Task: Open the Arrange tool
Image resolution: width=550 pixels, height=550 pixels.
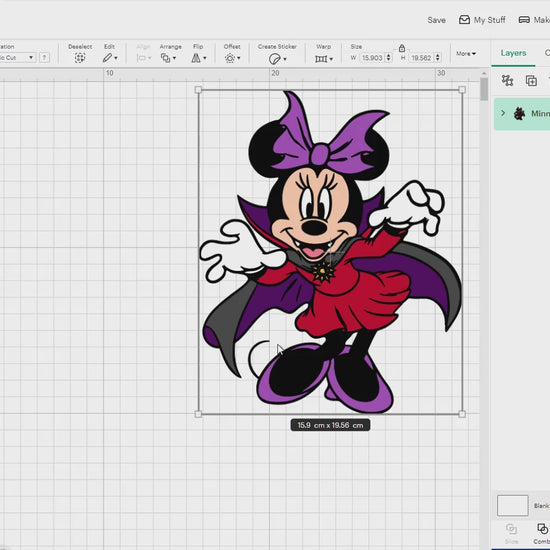Action: tap(165, 58)
